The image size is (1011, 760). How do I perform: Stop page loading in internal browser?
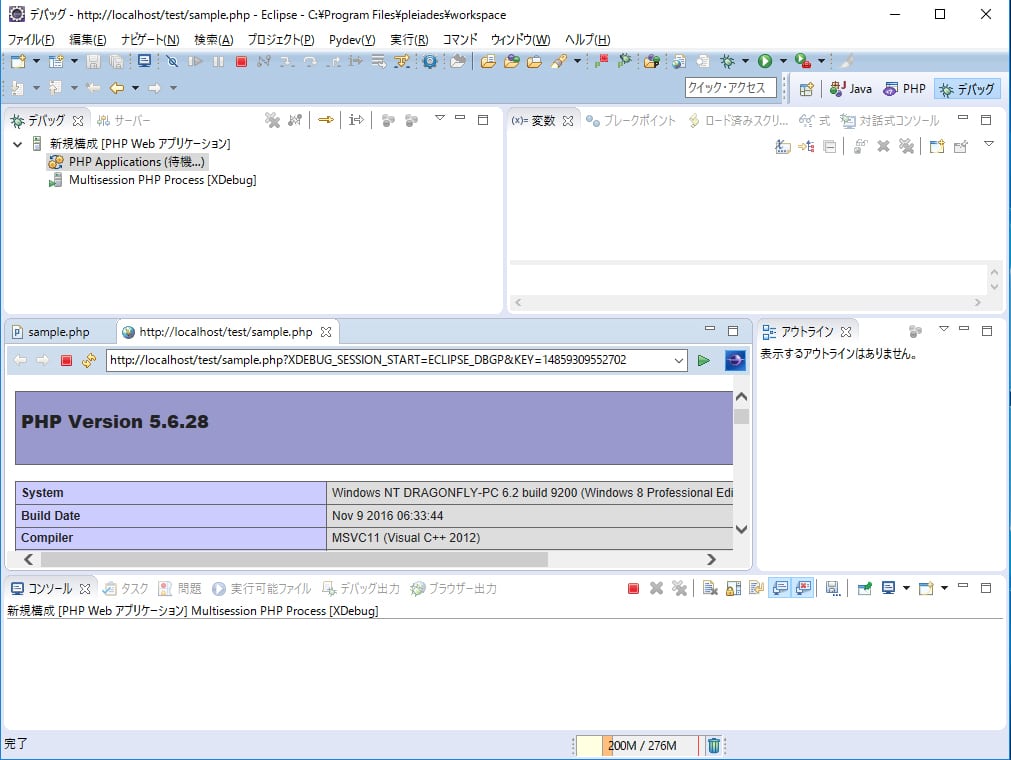point(66,360)
